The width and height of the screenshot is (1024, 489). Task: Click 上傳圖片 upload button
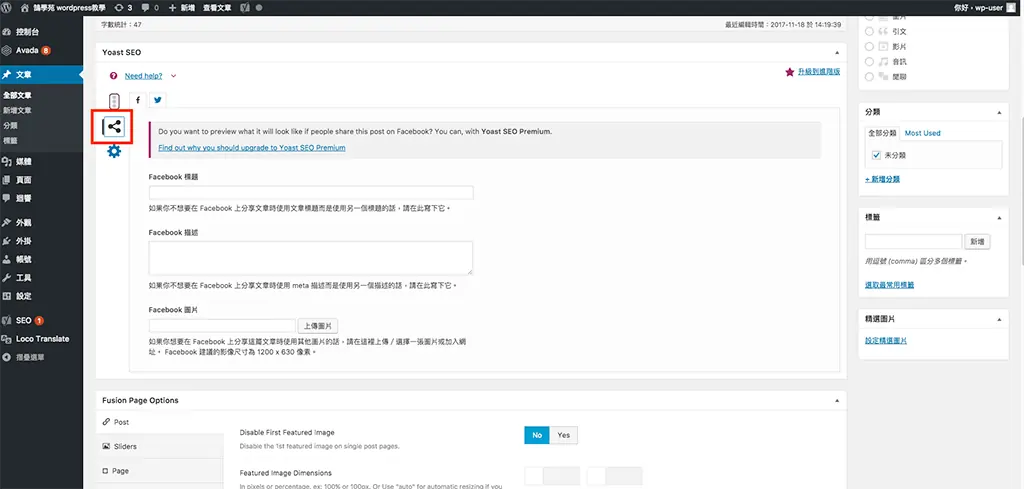[x=318, y=325]
